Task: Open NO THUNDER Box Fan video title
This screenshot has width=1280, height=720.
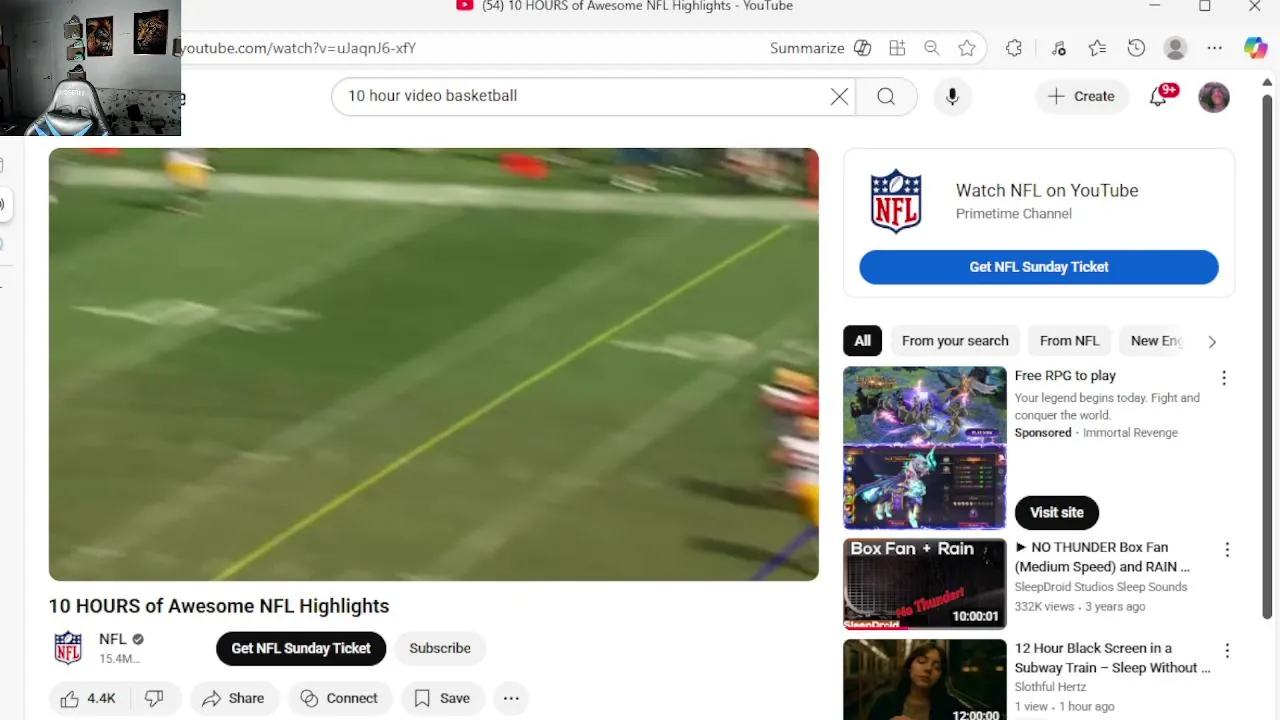Action: click(x=1102, y=557)
